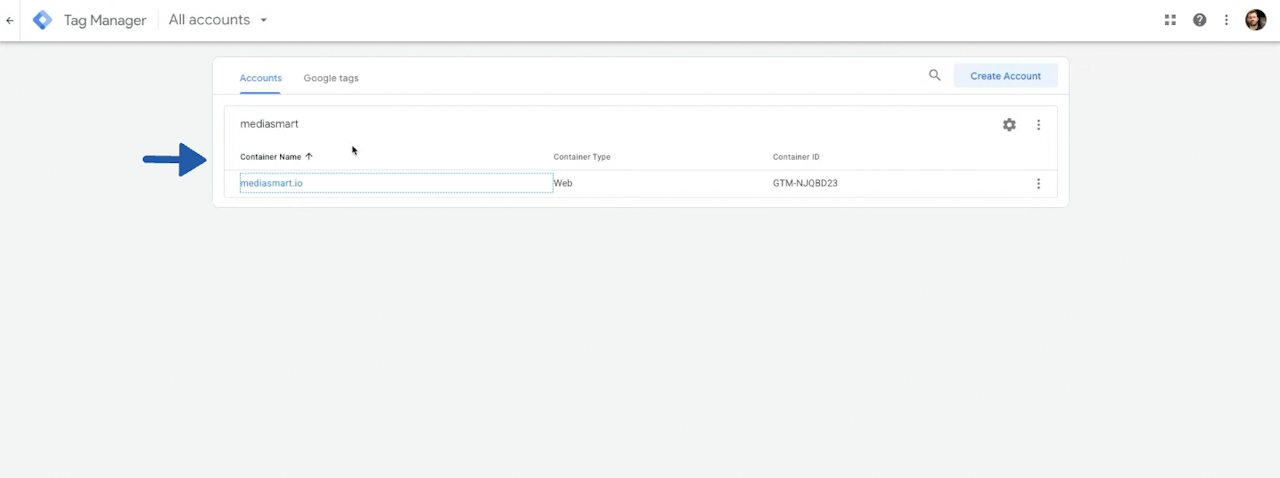Open the mediasmart.io container link
The image size is (1280, 478).
pos(271,184)
